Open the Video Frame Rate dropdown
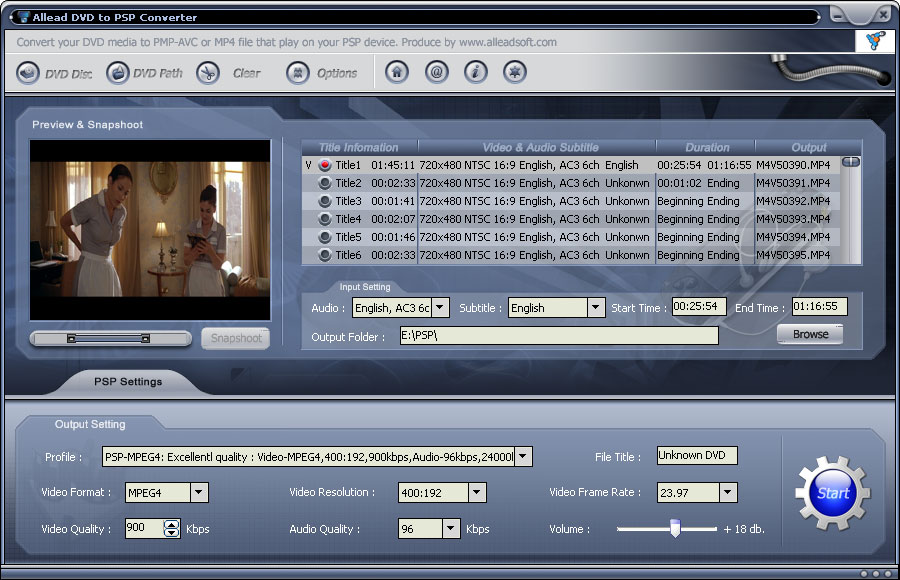The height and width of the screenshot is (580, 900). (726, 492)
